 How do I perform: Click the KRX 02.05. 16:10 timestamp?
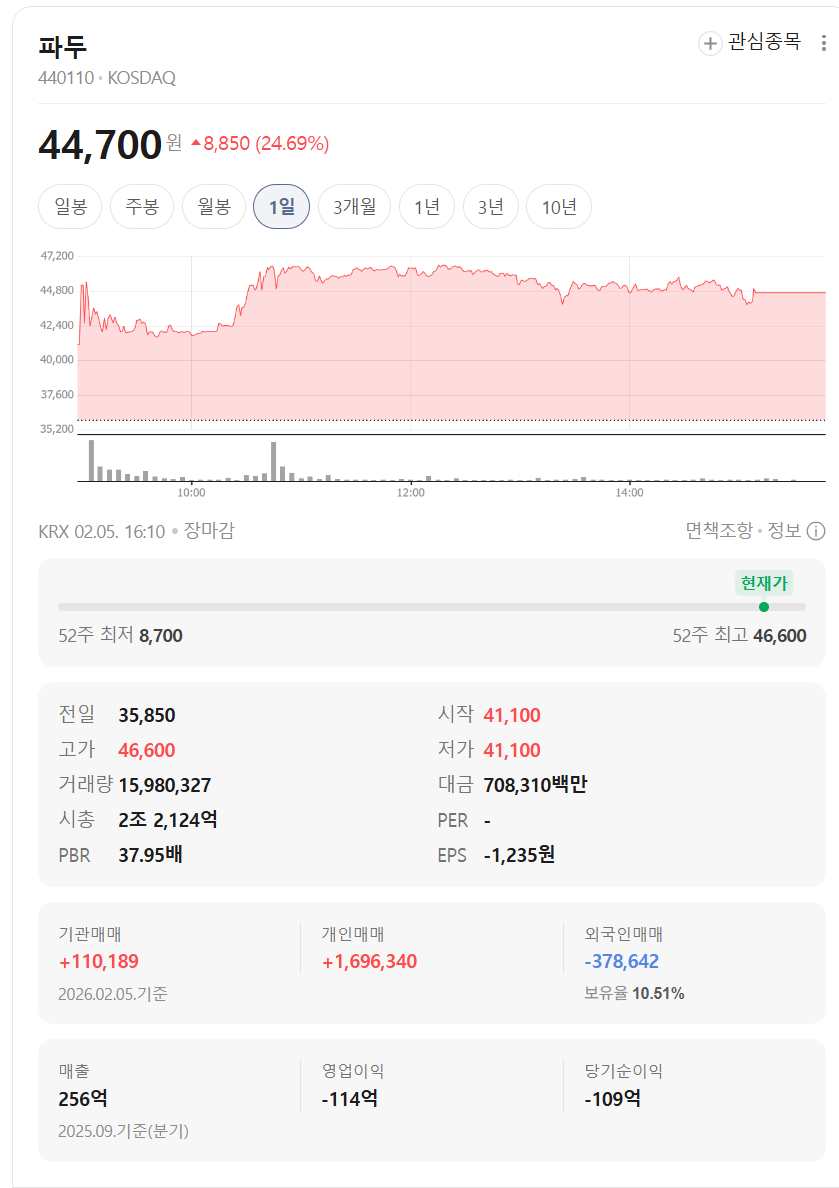102,531
